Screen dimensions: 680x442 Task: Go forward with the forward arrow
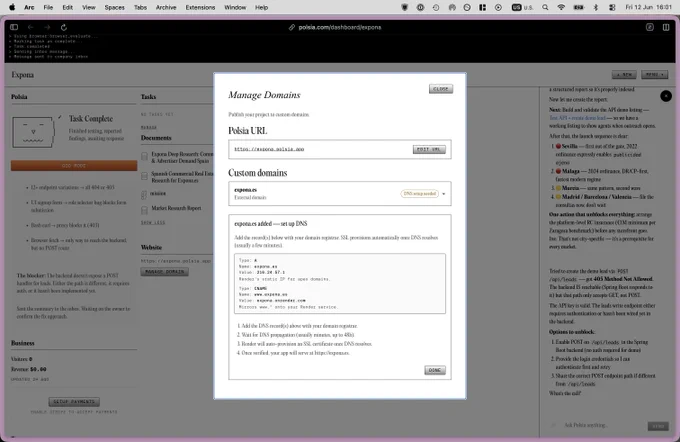(x=47, y=27)
